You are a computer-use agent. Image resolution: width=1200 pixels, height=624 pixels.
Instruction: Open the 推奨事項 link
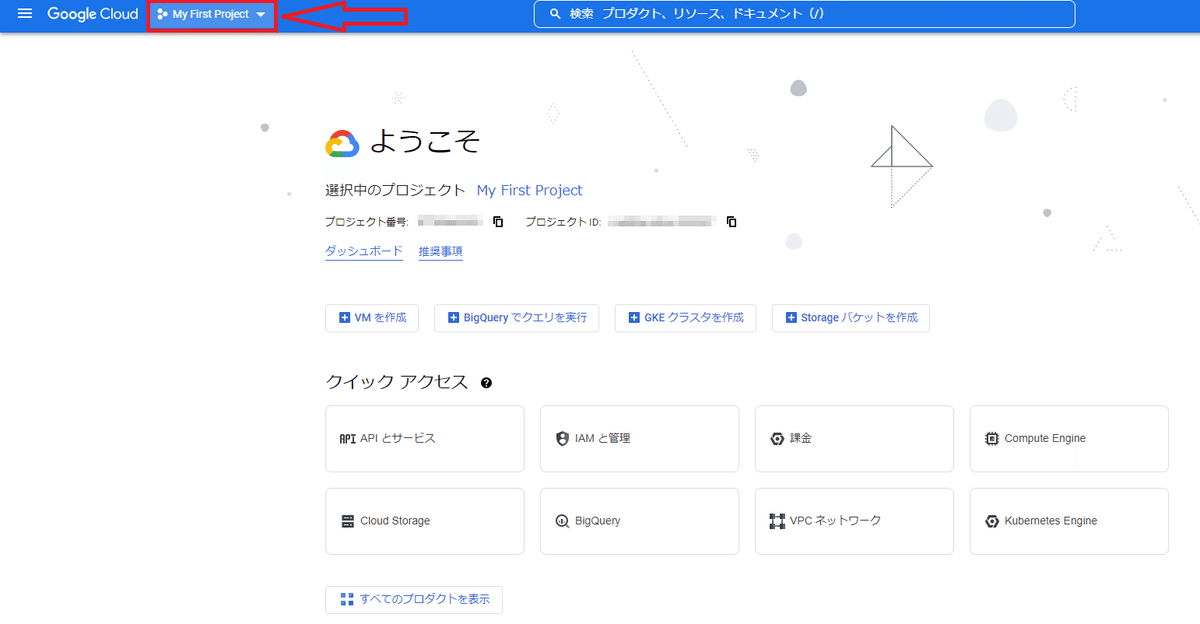coord(441,251)
